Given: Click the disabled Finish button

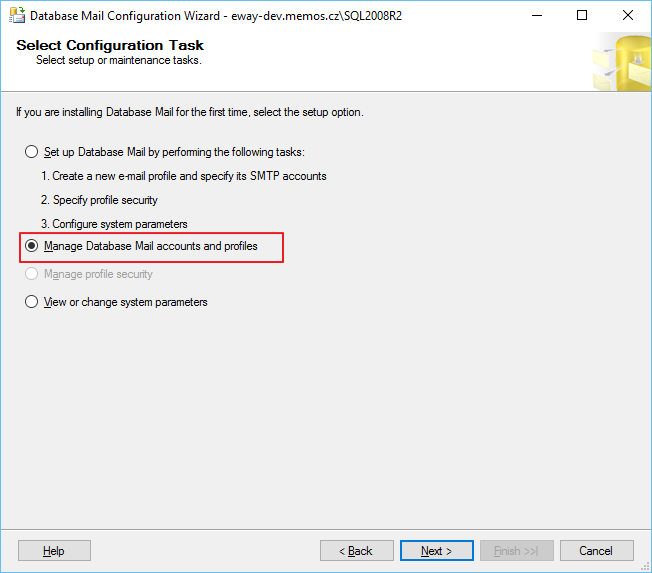Looking at the screenshot, I should pos(516,551).
